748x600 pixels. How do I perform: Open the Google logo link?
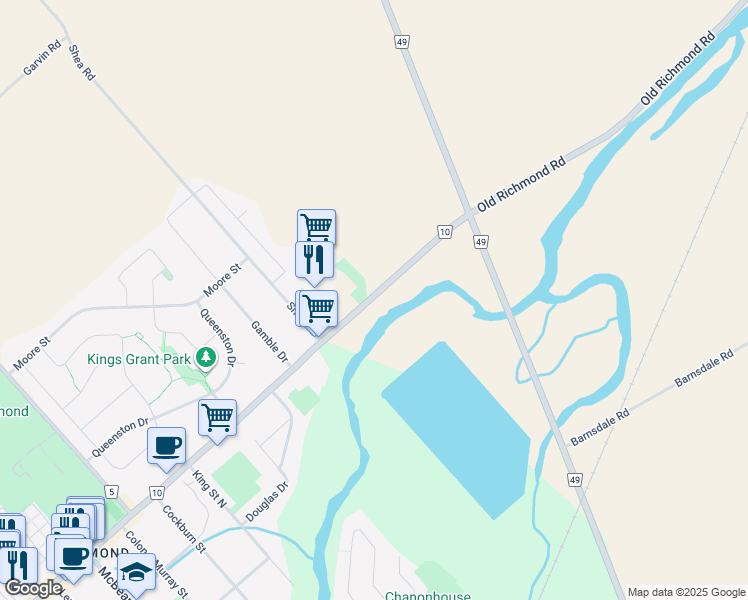tap(33, 589)
